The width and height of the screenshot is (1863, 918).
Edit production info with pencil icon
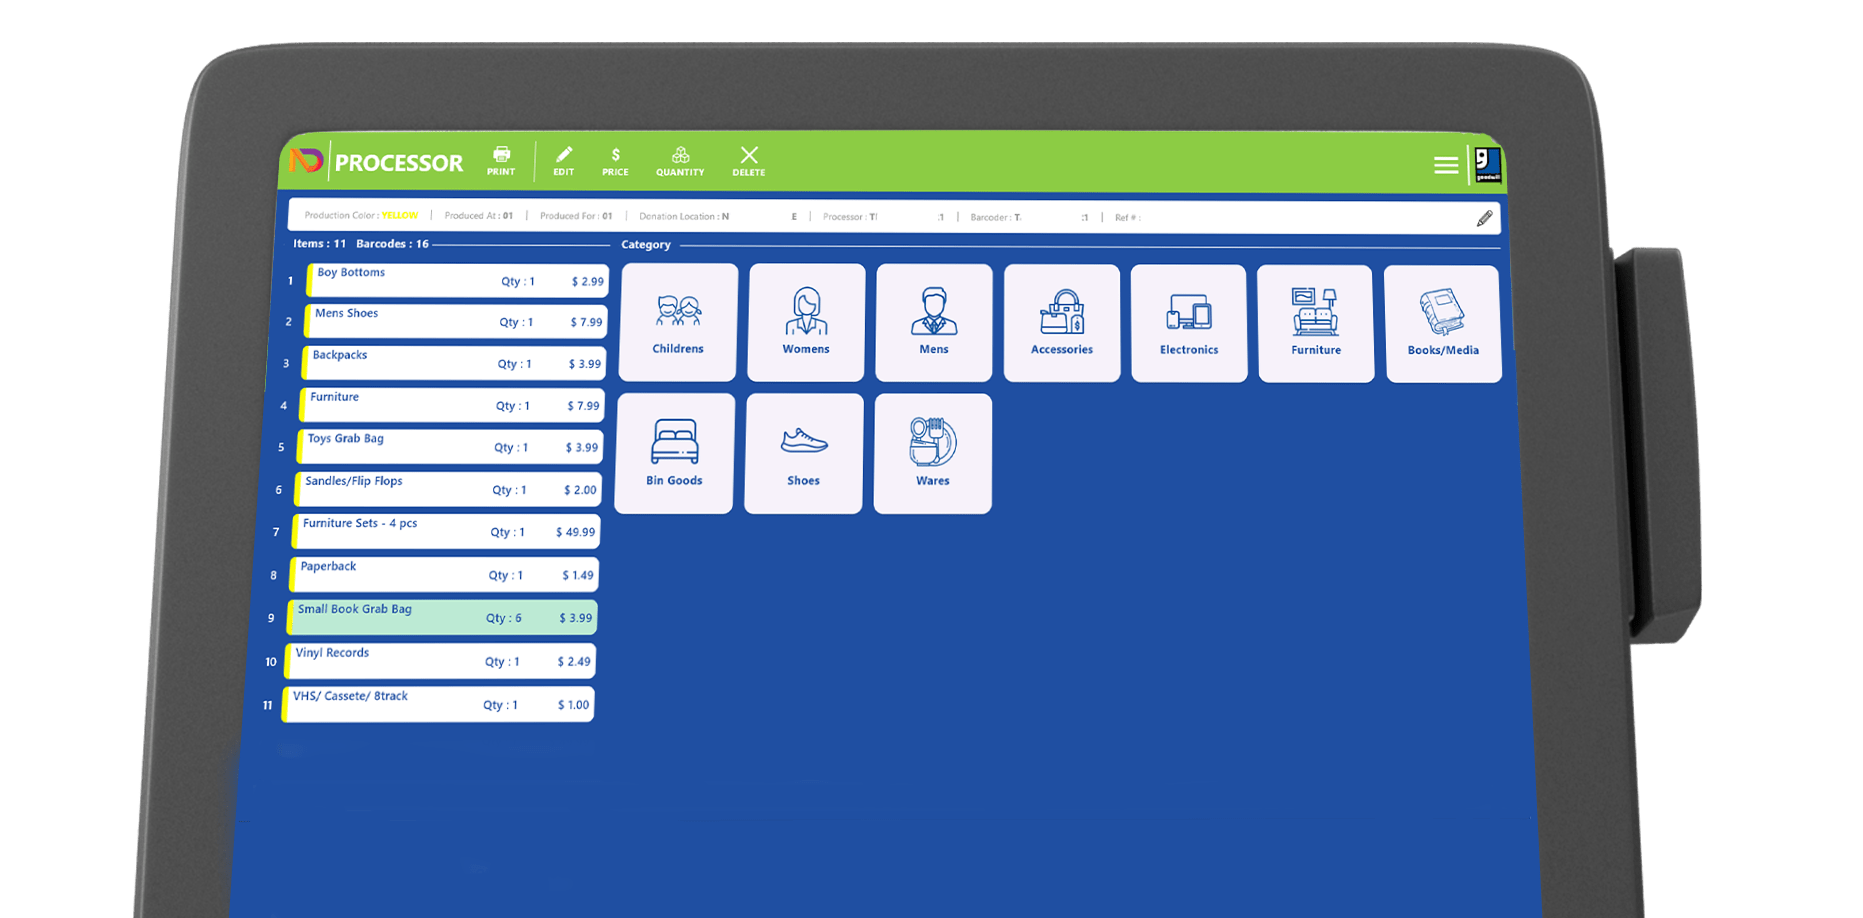tap(1484, 218)
